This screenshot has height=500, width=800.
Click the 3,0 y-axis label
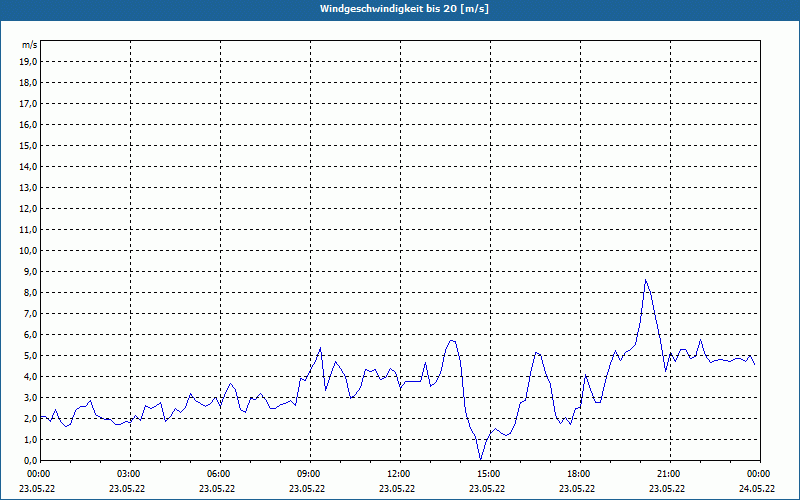31,397
